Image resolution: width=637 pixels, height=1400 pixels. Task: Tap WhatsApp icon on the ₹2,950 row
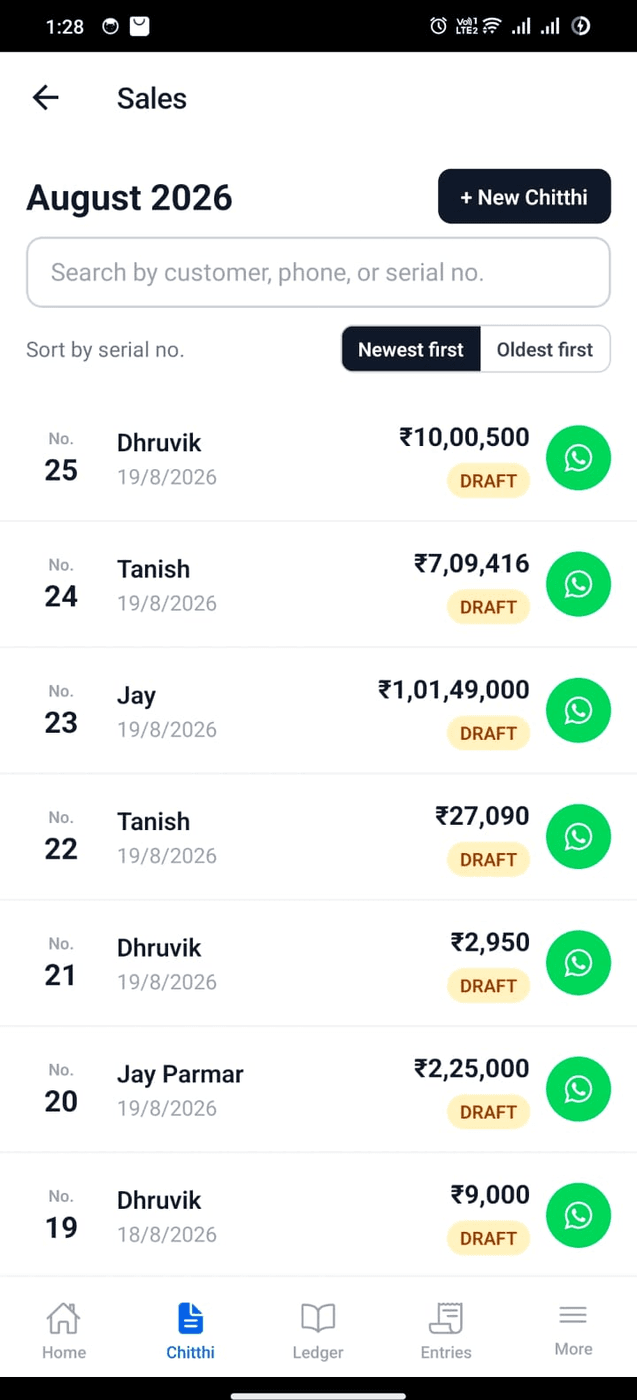(x=578, y=963)
